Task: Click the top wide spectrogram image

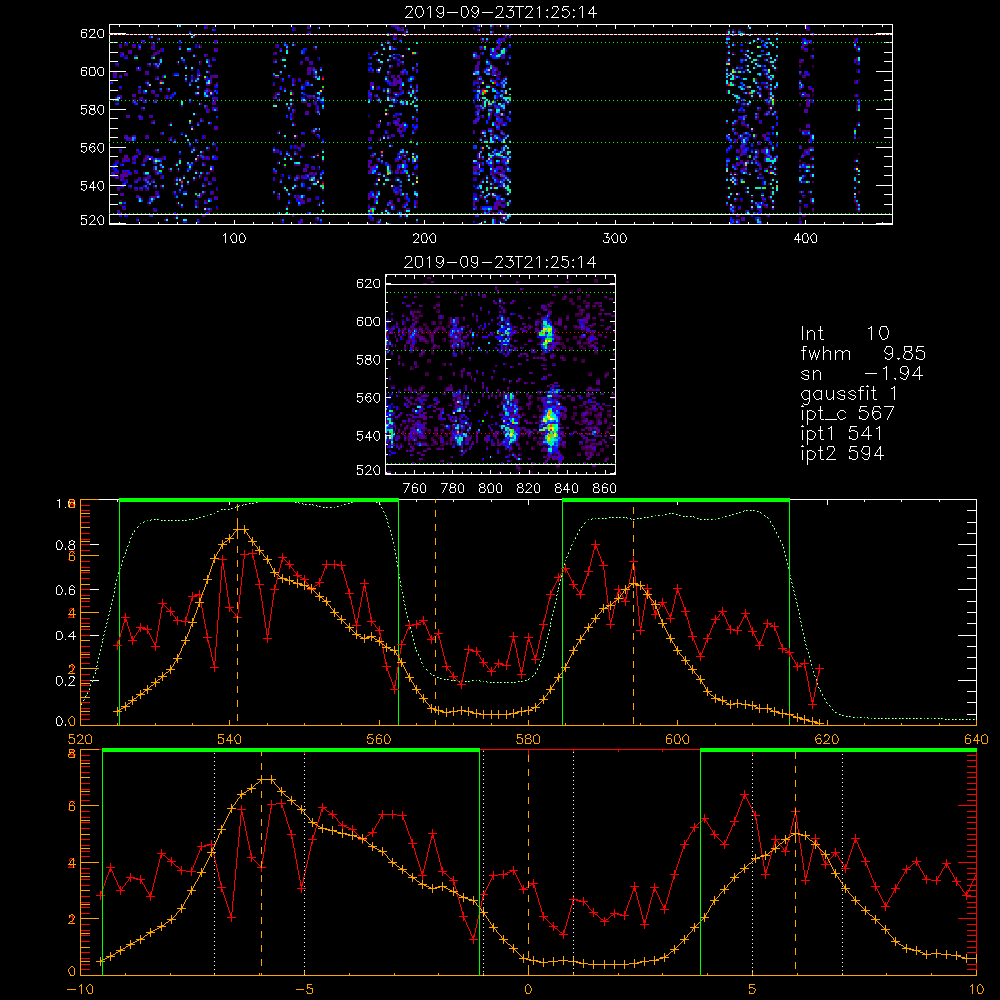Action: click(501, 124)
